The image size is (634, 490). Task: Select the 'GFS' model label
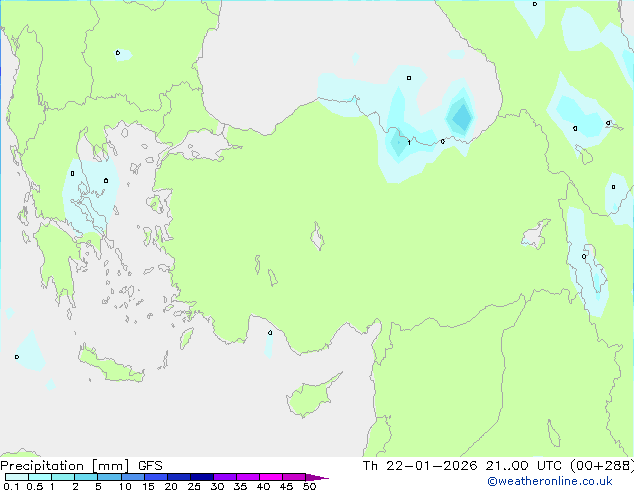(150, 466)
